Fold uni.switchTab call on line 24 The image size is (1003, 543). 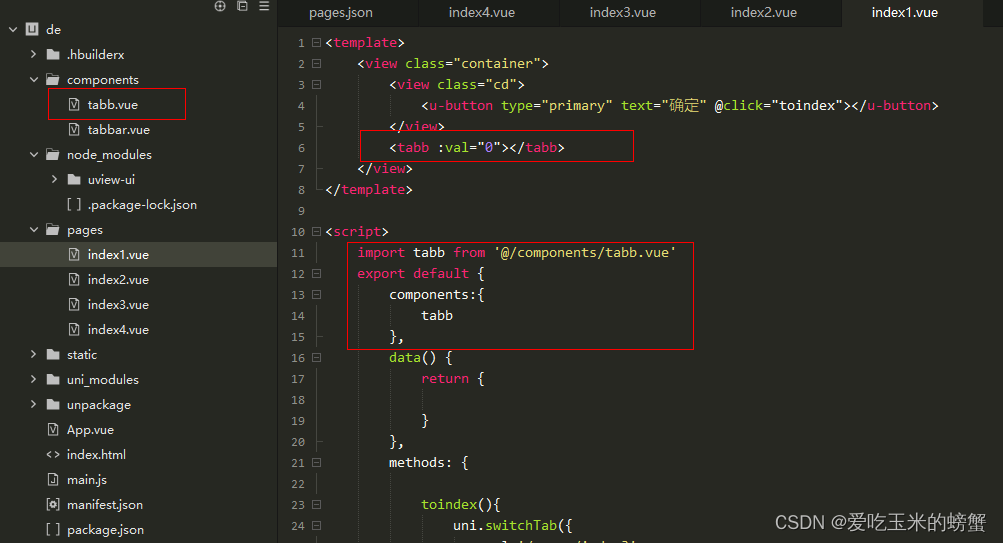(x=316, y=526)
